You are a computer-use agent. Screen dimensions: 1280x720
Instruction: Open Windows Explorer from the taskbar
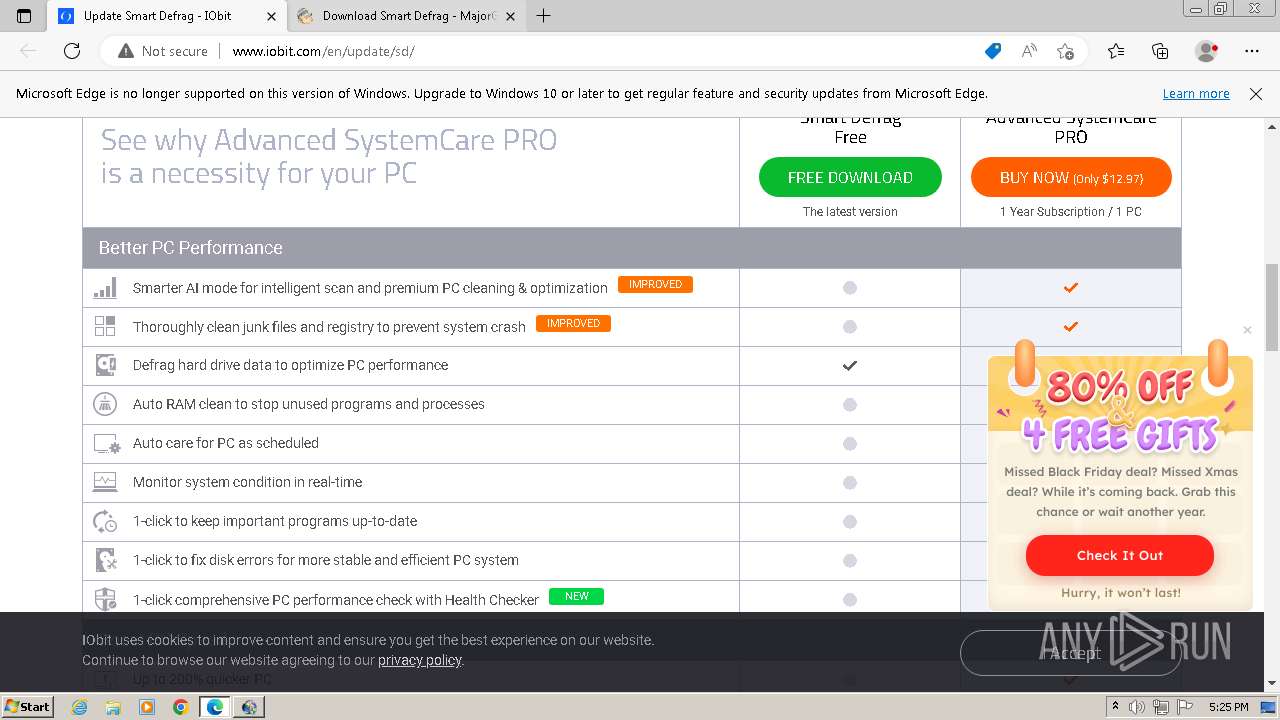click(x=113, y=707)
